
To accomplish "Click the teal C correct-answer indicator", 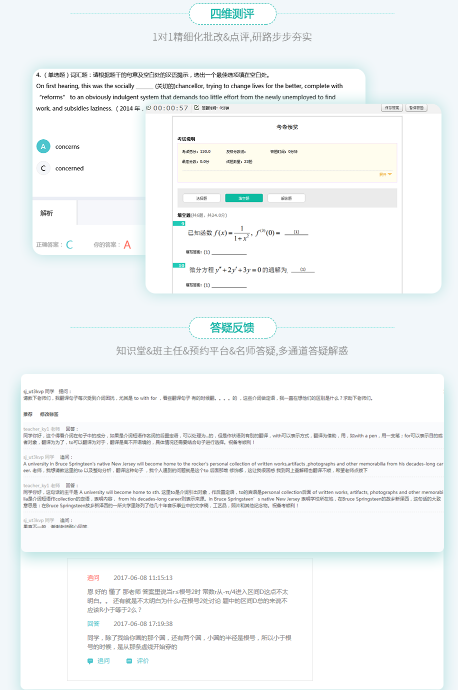I will pyautogui.click(x=69, y=245).
